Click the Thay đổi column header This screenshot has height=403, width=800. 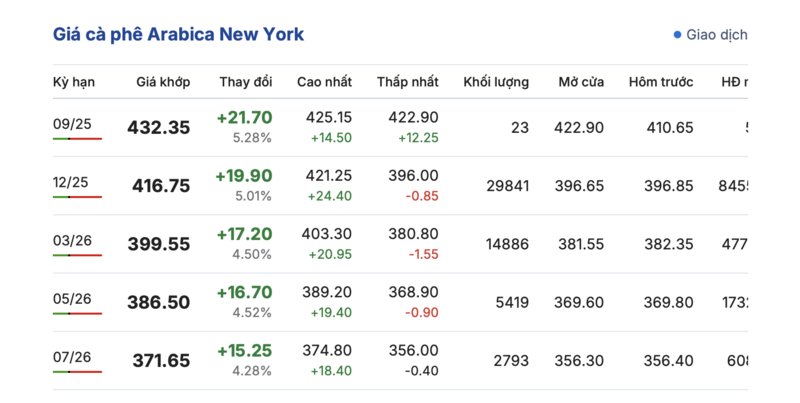(246, 81)
